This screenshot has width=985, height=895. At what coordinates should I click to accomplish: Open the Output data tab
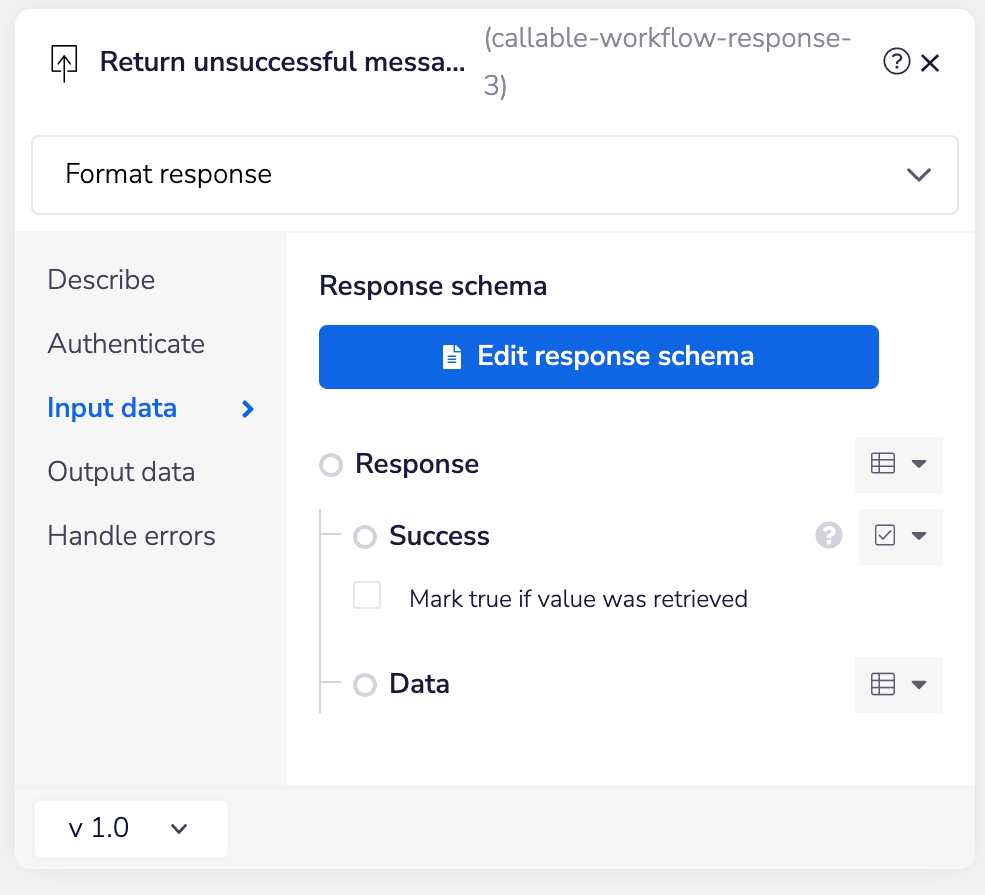121,472
